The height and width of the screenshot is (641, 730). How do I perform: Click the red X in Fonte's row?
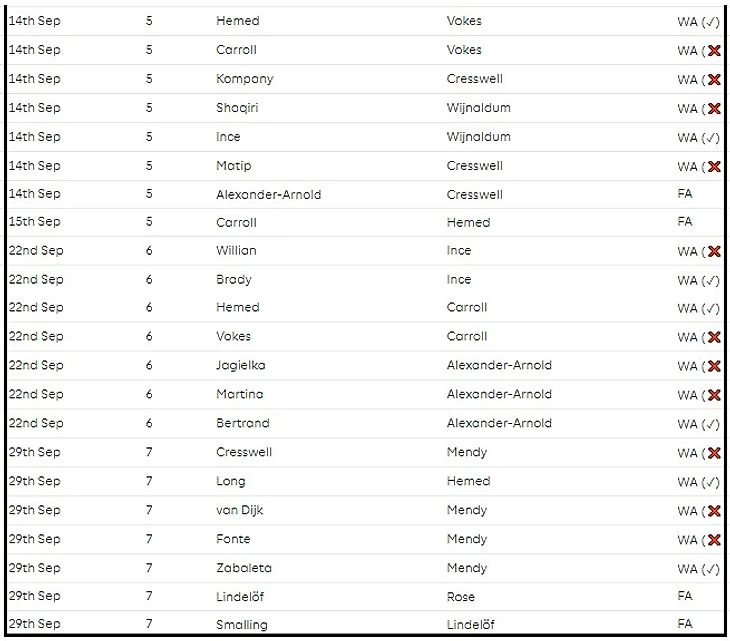point(714,541)
